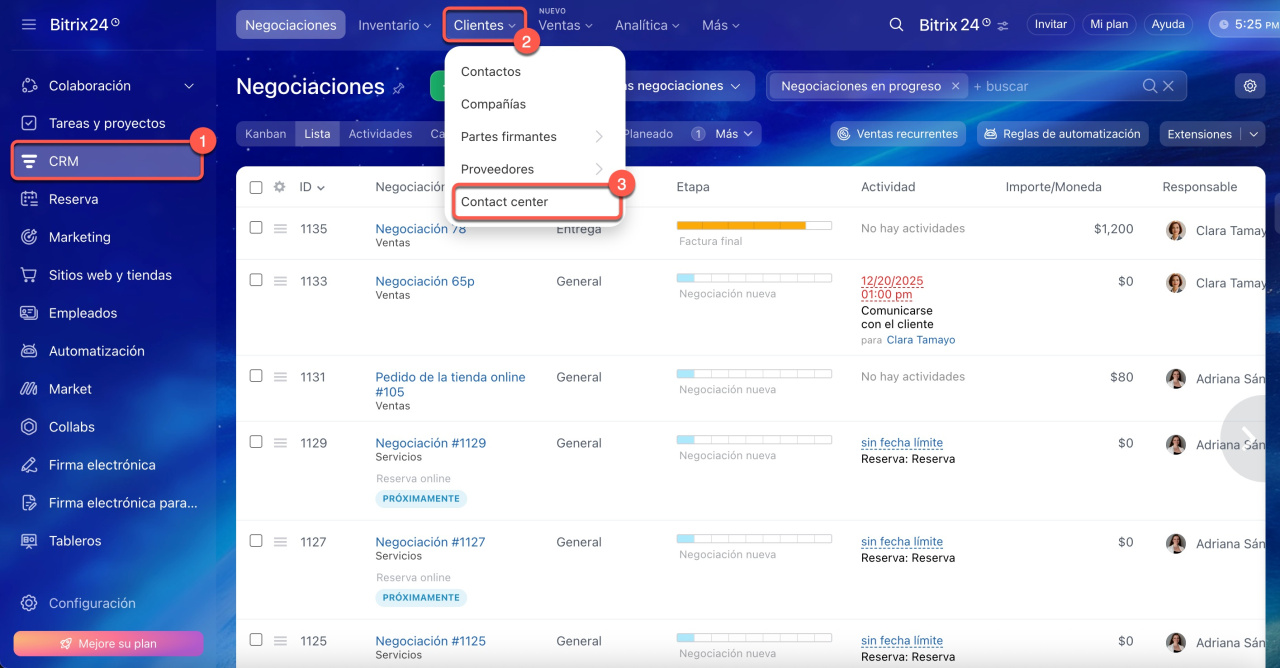The image size is (1280, 668).
Task: Open the Extensiones dropdown
Action: pos(1253,134)
